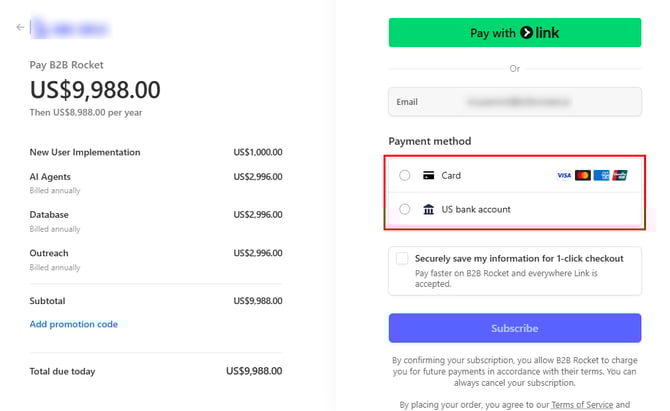This screenshot has height=411, width=670.
Task: Click the US bank account label
Action: [x=475, y=209]
